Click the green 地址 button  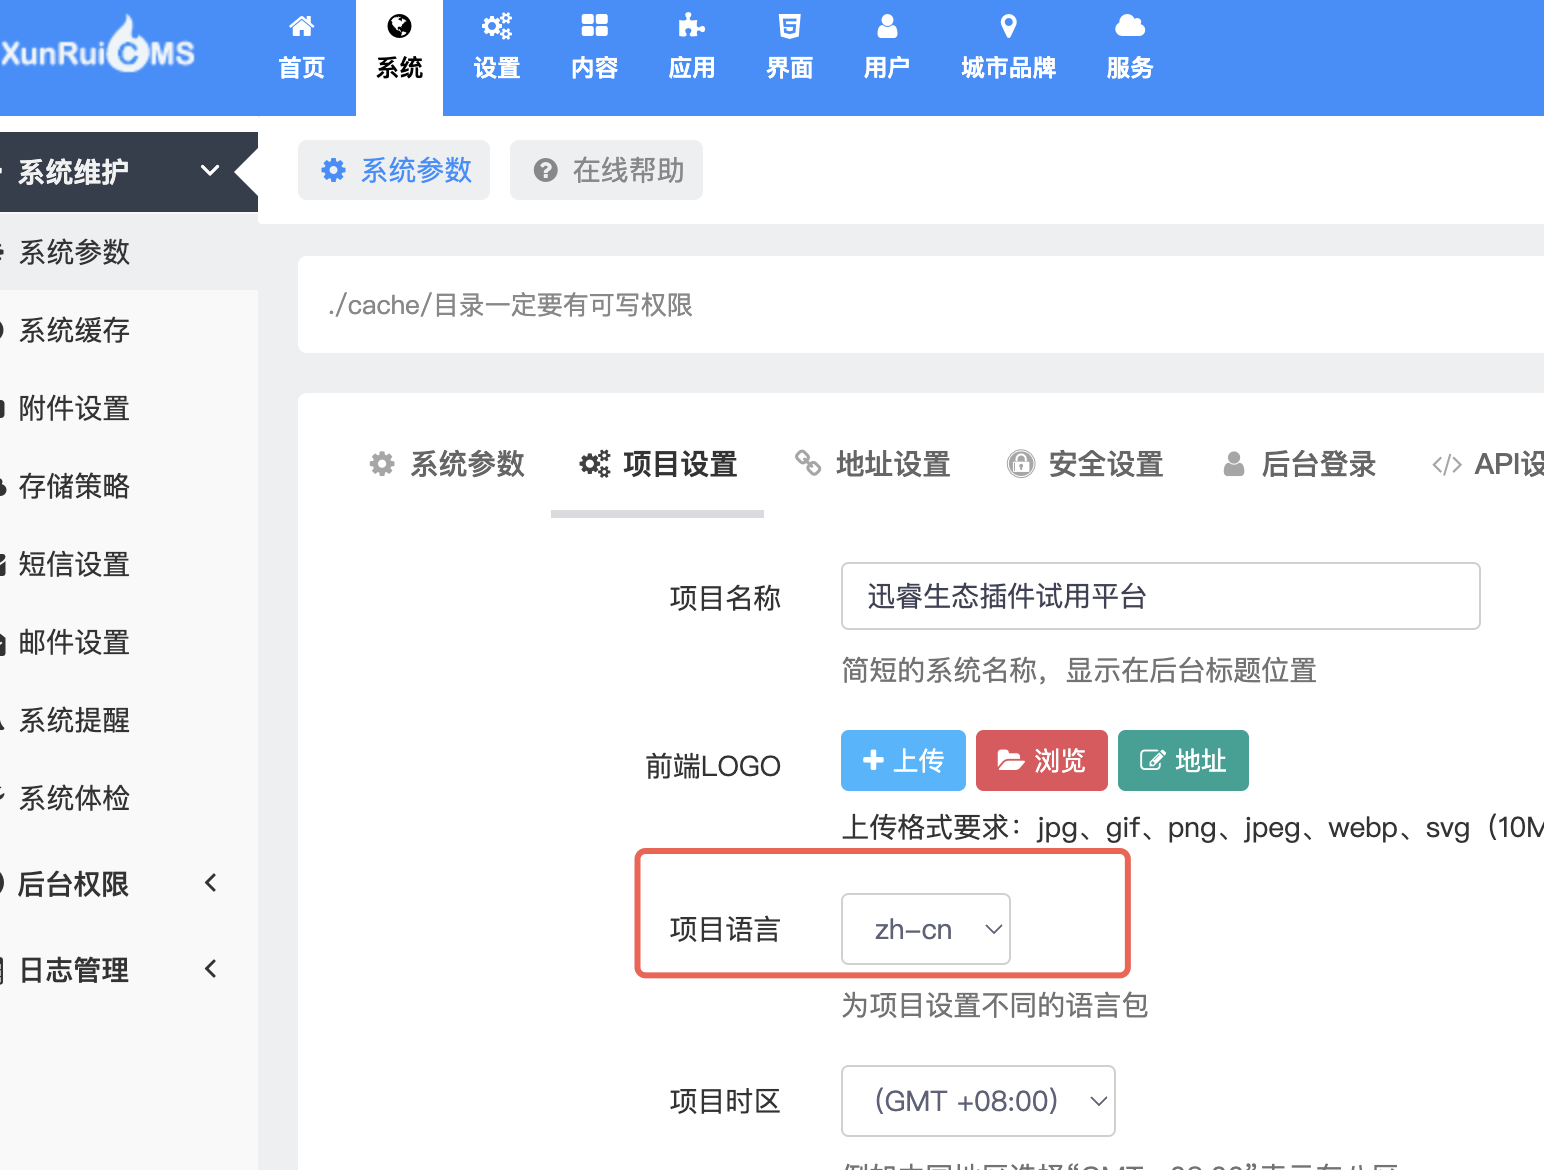coord(1183,761)
